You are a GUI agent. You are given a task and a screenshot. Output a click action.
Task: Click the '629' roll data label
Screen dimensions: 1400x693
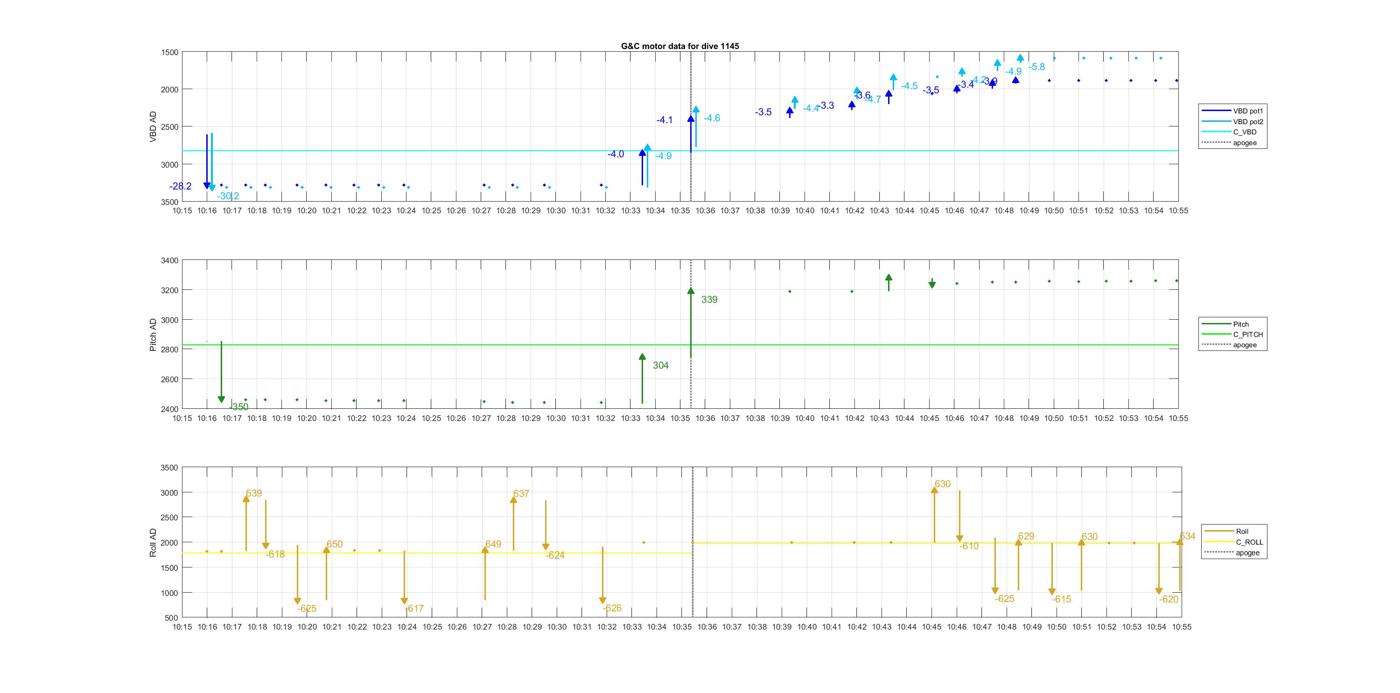1026,536
